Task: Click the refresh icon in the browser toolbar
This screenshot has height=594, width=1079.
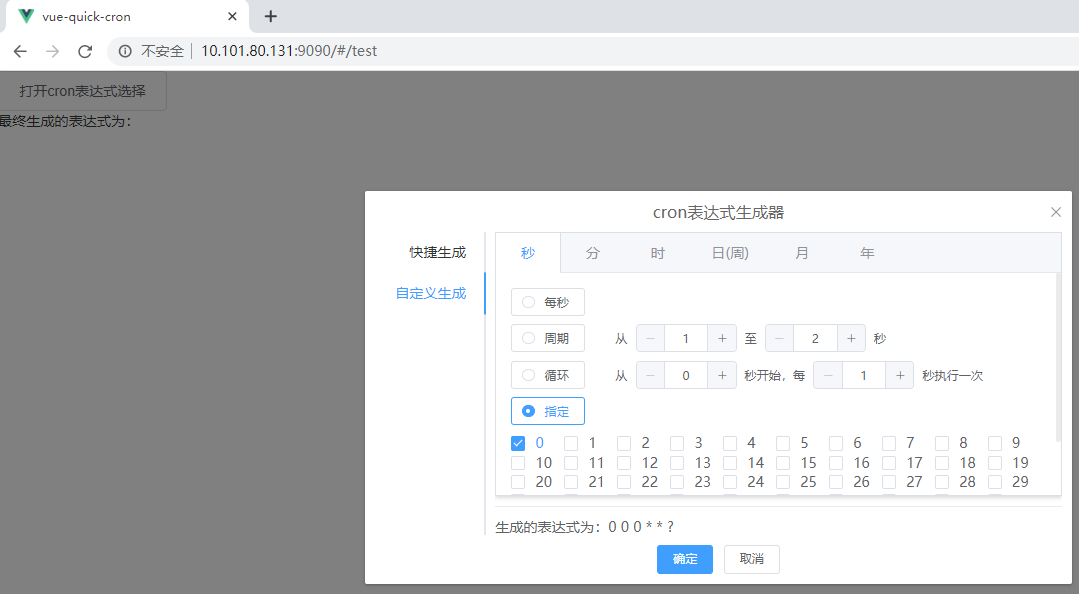Action: (85, 51)
